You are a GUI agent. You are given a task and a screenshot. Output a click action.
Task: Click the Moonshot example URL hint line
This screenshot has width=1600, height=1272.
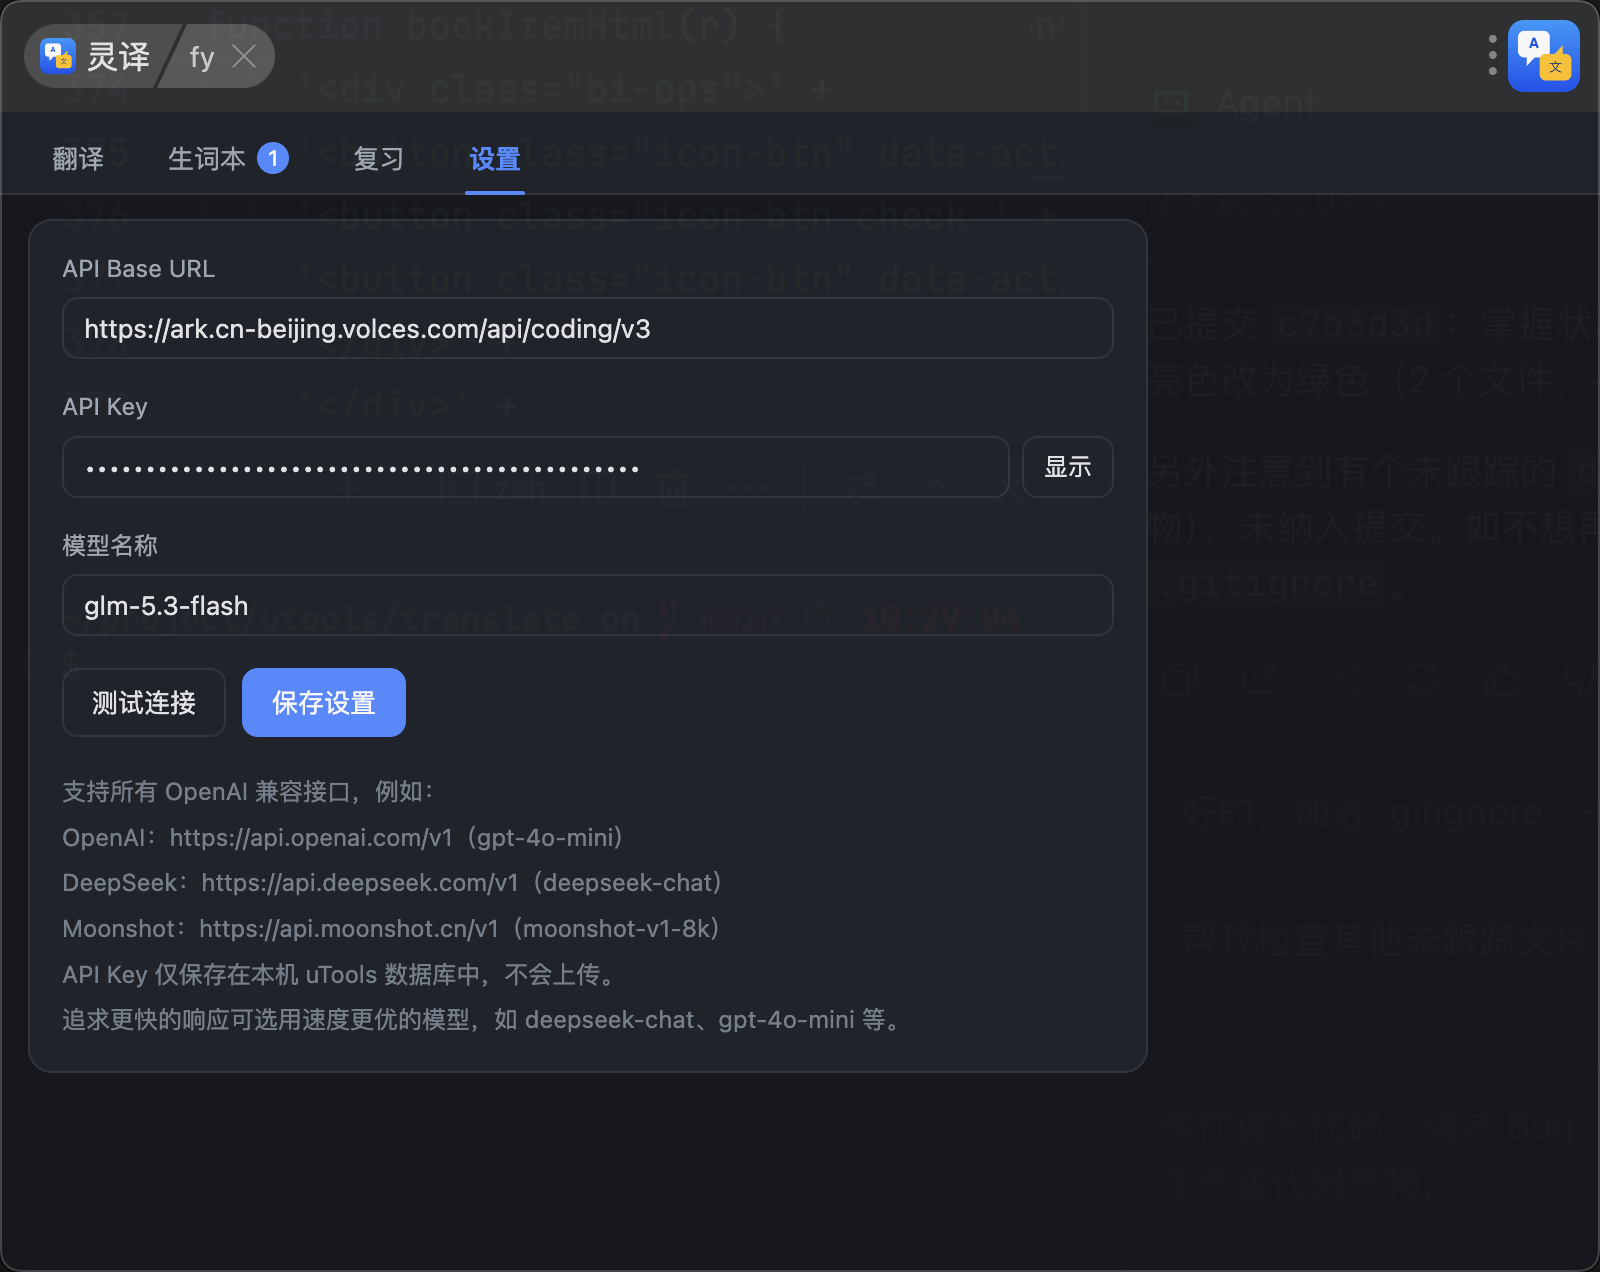point(391,929)
